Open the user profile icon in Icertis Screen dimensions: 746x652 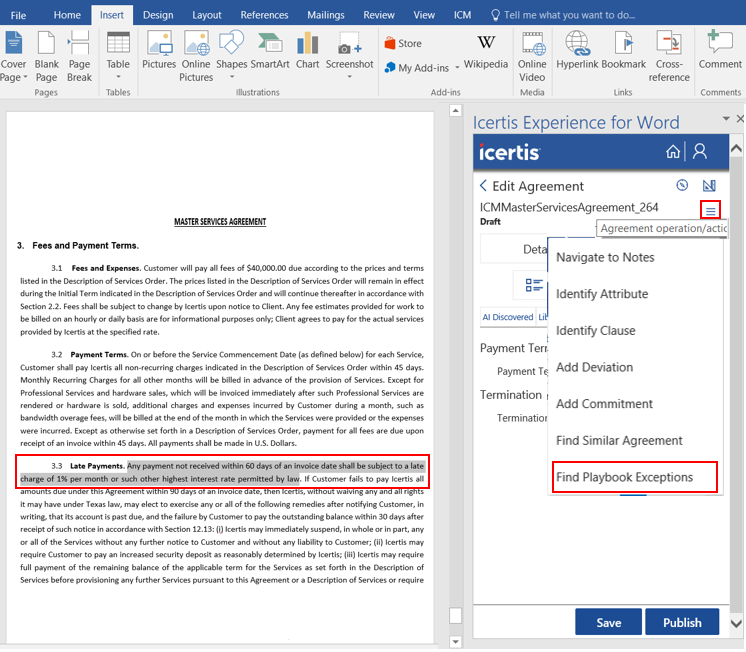click(x=700, y=152)
